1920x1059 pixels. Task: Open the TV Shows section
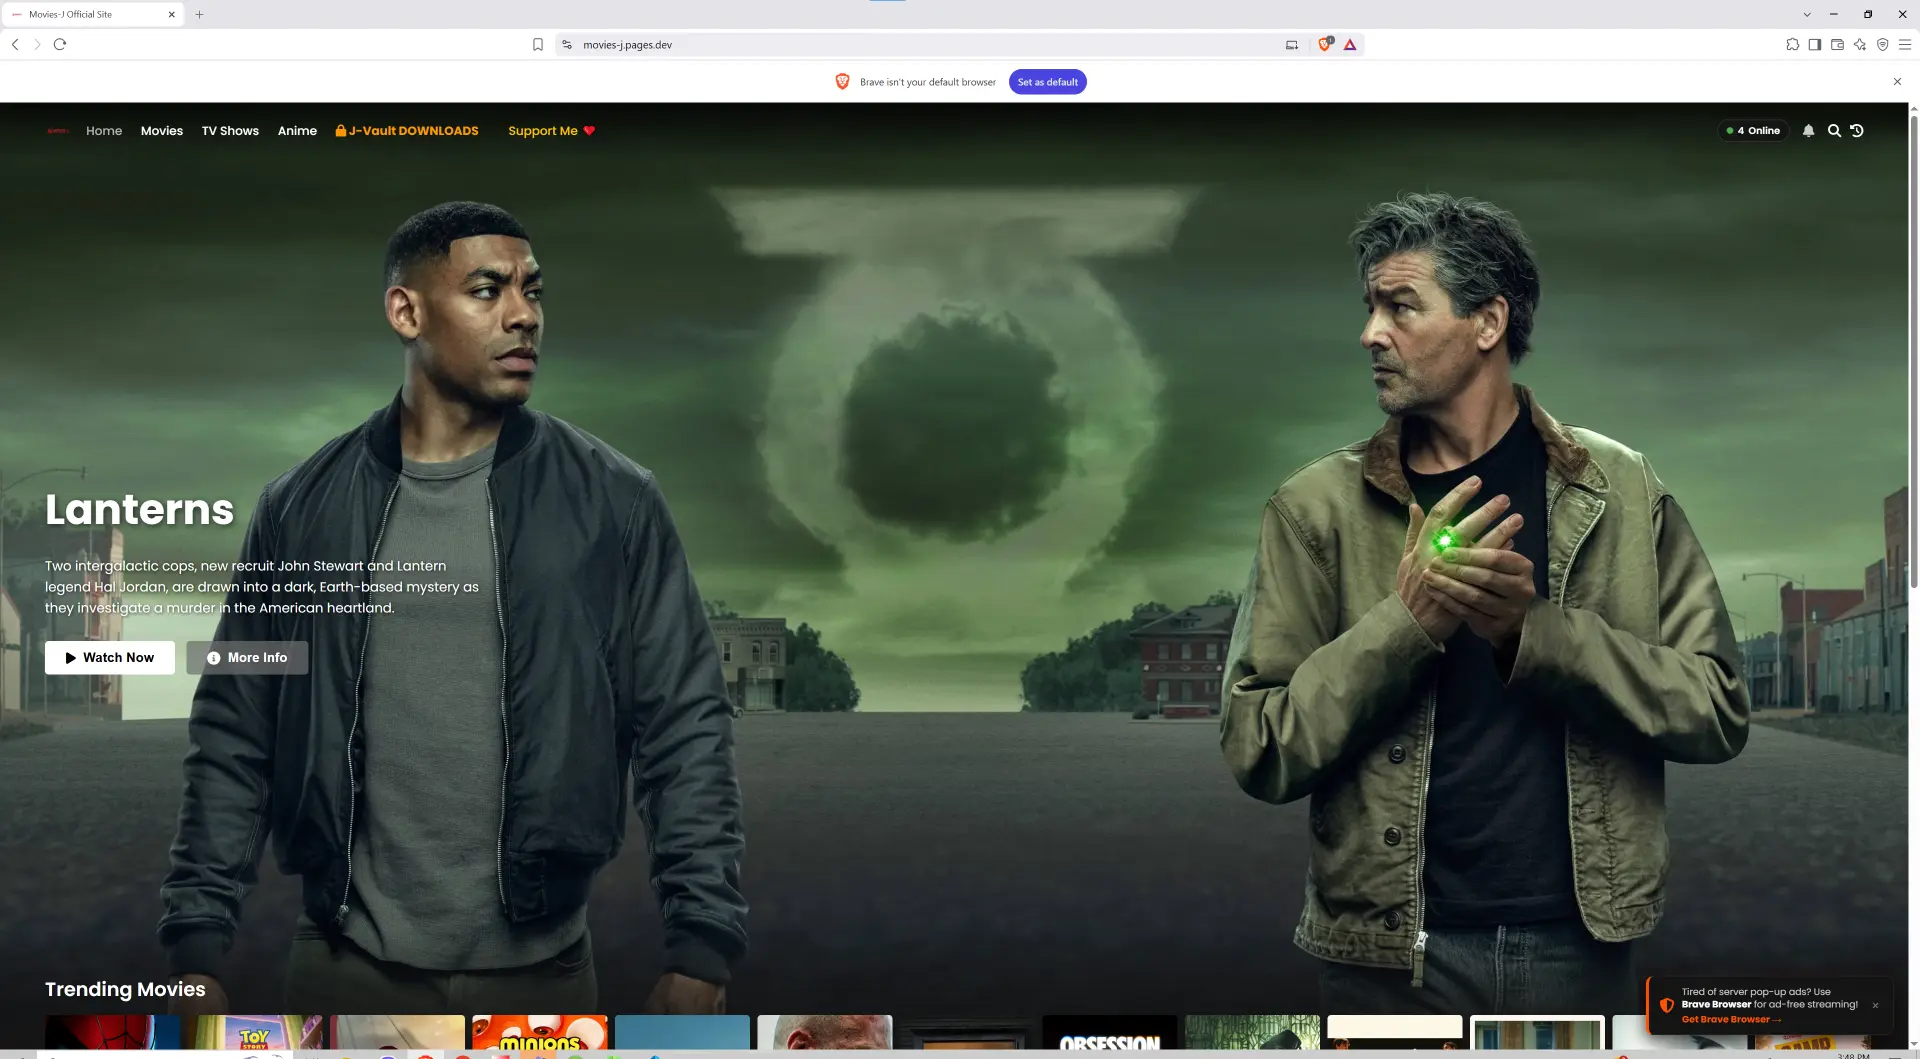(x=230, y=131)
